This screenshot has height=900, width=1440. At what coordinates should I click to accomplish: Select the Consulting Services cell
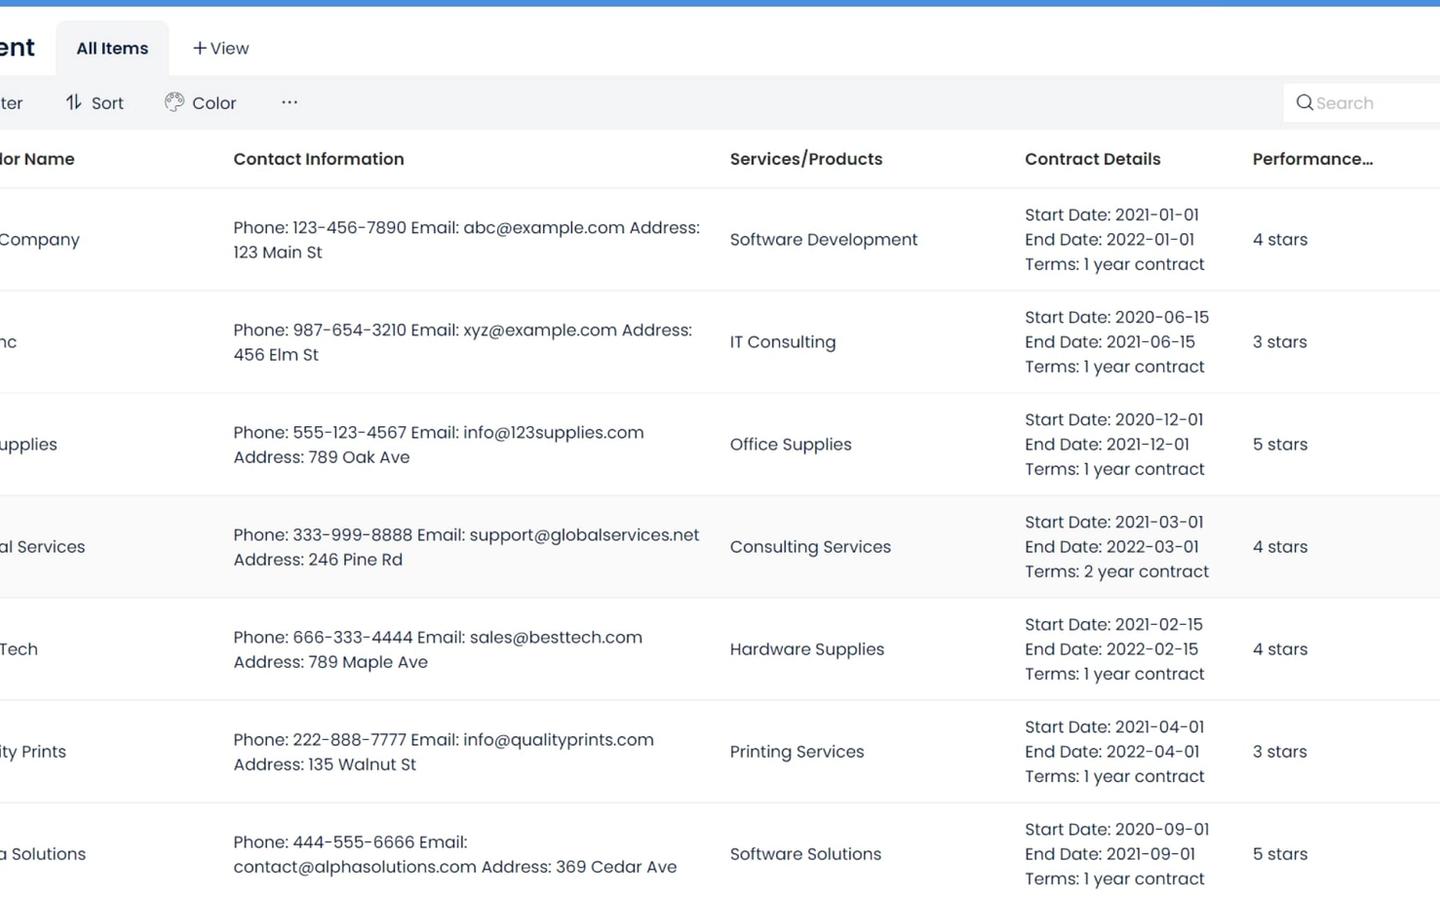(x=810, y=547)
